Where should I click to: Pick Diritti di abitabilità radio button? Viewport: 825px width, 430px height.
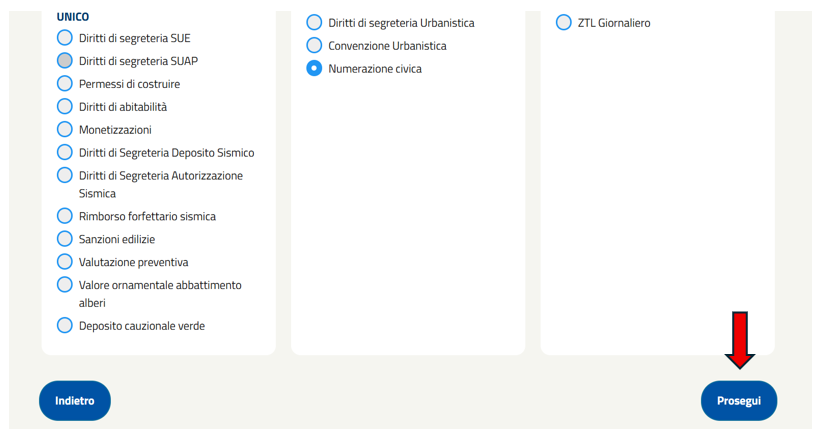pyautogui.click(x=65, y=107)
